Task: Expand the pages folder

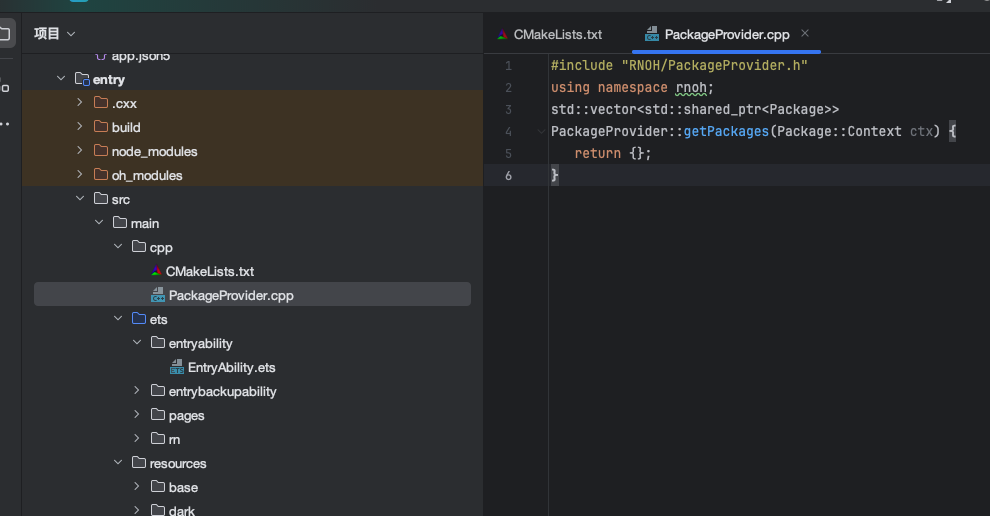Action: (136, 415)
